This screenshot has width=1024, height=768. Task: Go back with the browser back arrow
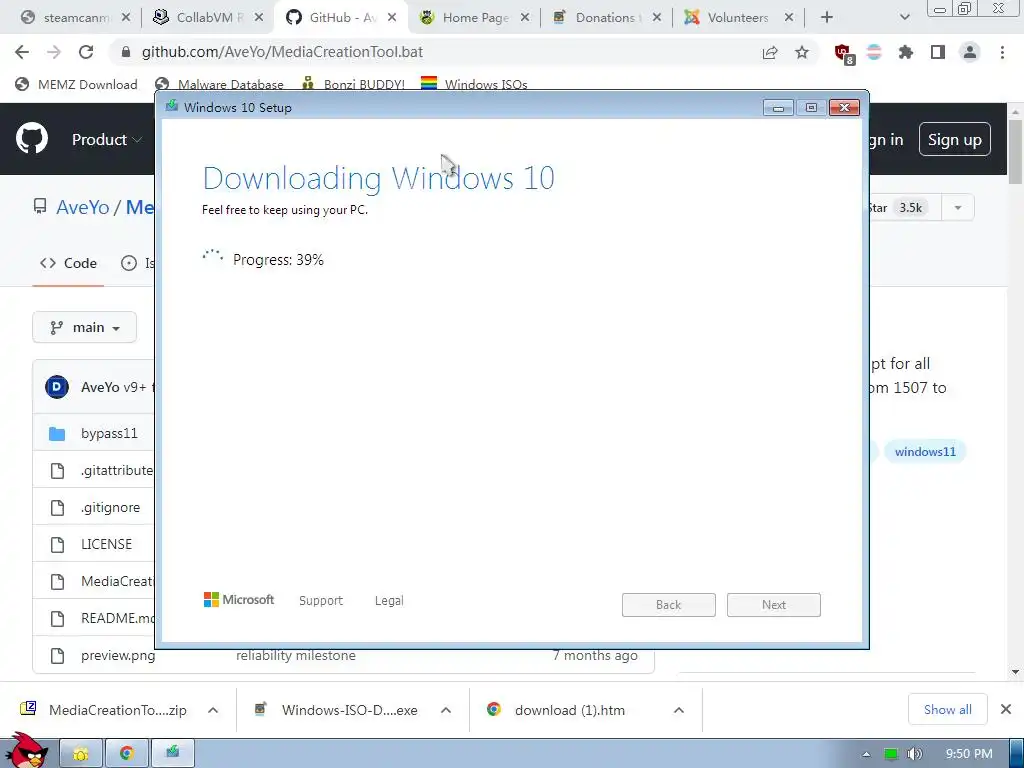(22, 52)
